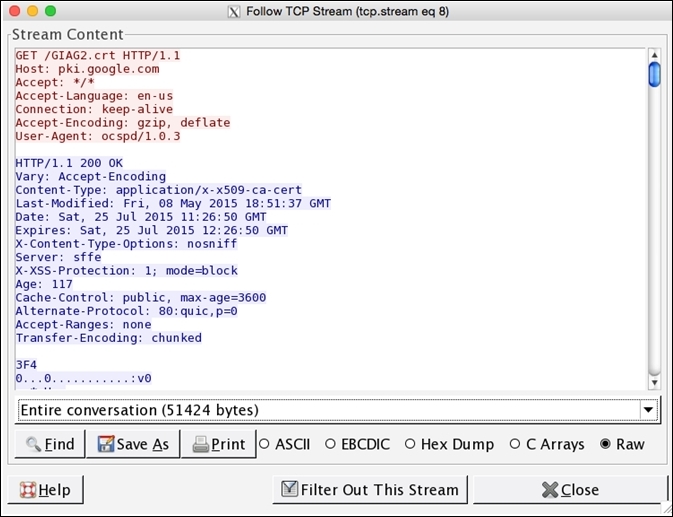The image size is (673, 517).
Task: Click the X icon on Close button
Action: point(550,490)
